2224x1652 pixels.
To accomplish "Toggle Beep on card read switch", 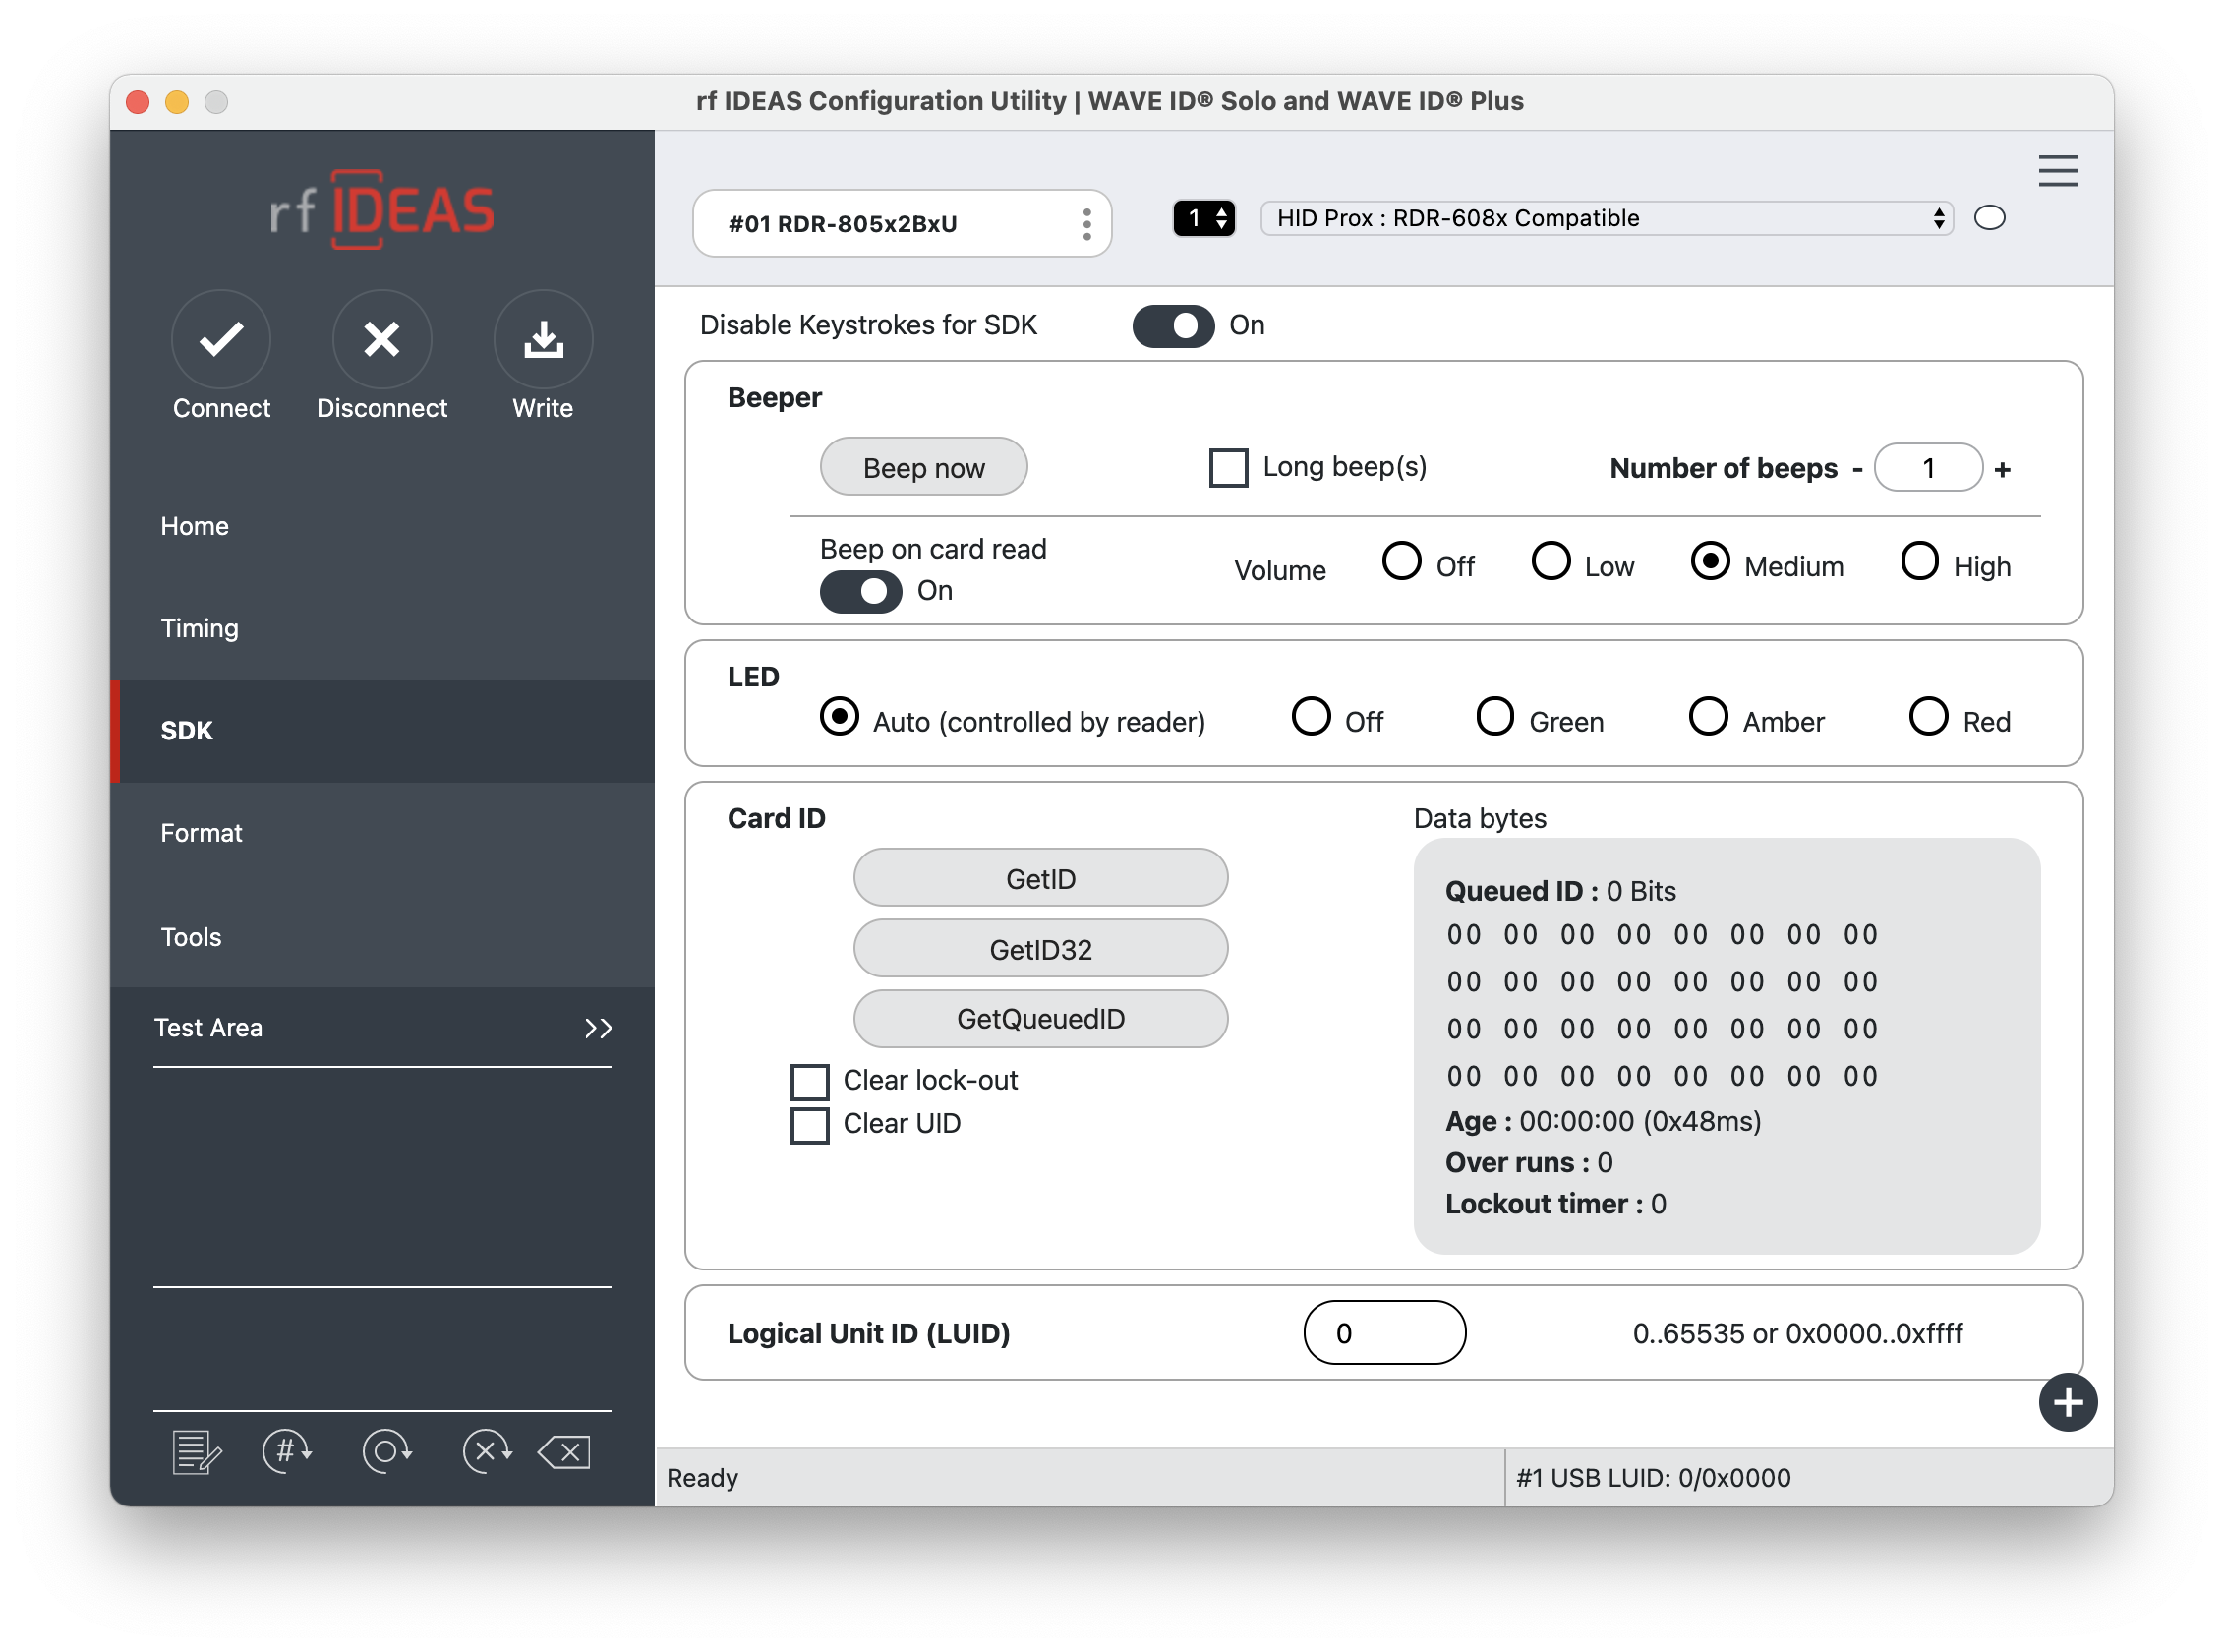I will coord(860,591).
